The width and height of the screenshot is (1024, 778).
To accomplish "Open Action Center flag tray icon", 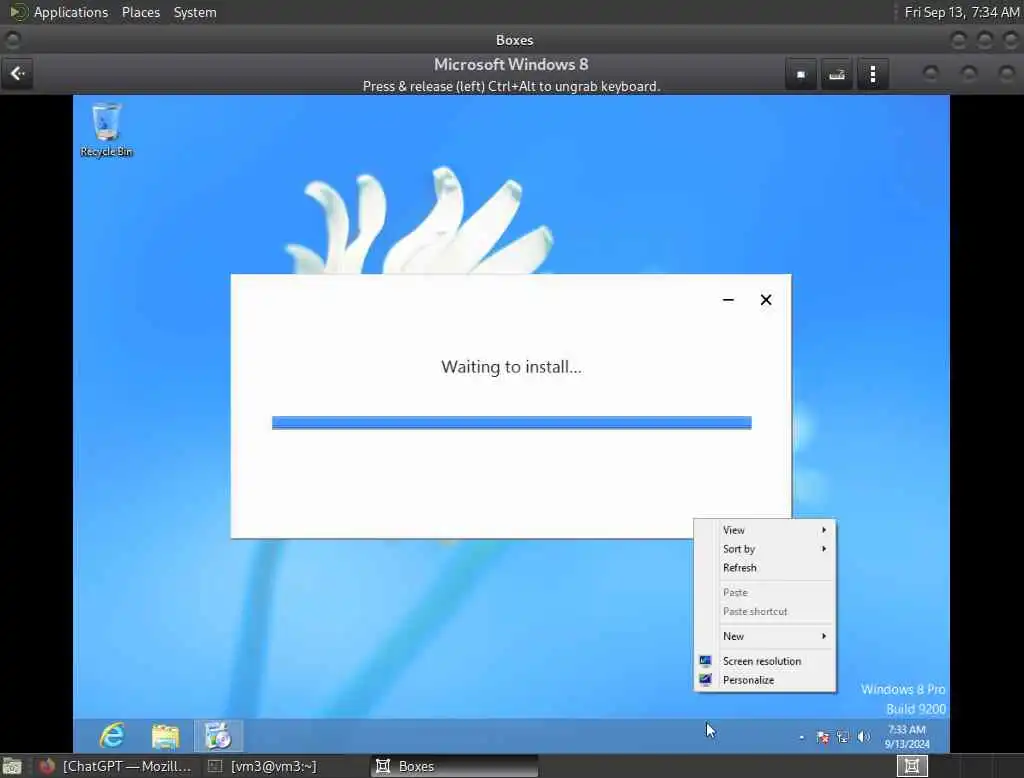I will click(823, 737).
